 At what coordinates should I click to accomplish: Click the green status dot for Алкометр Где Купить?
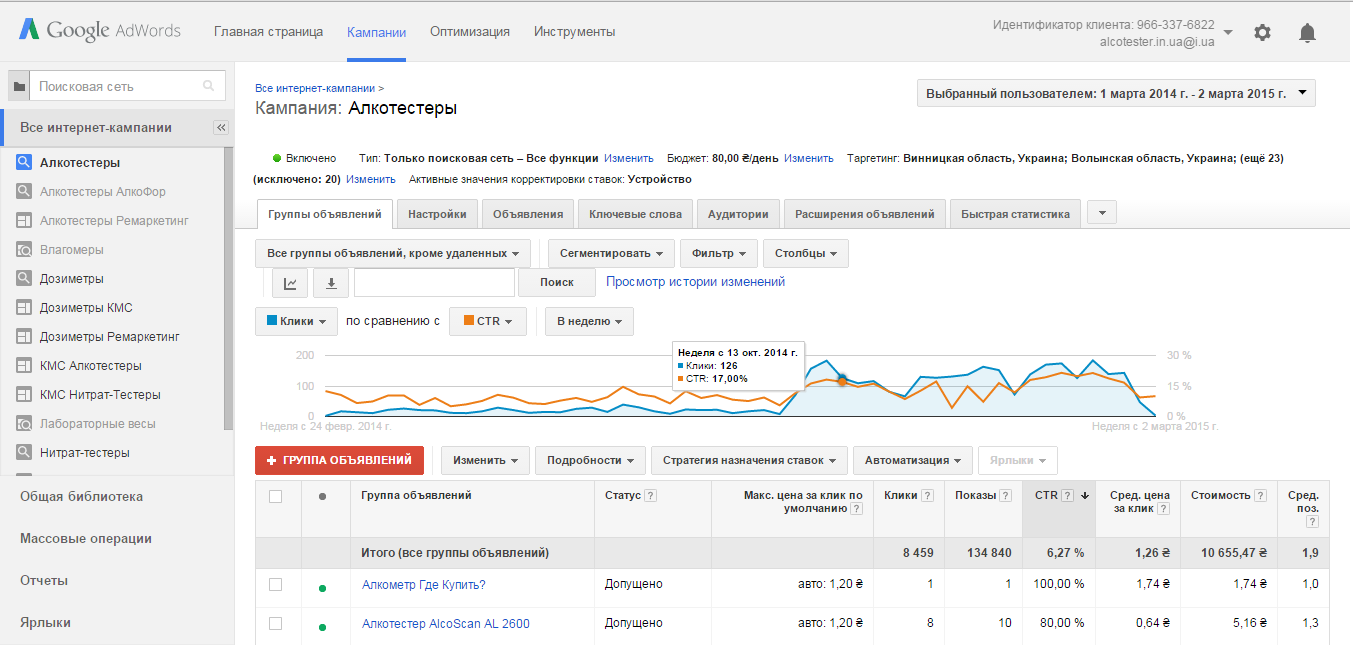coord(322,588)
